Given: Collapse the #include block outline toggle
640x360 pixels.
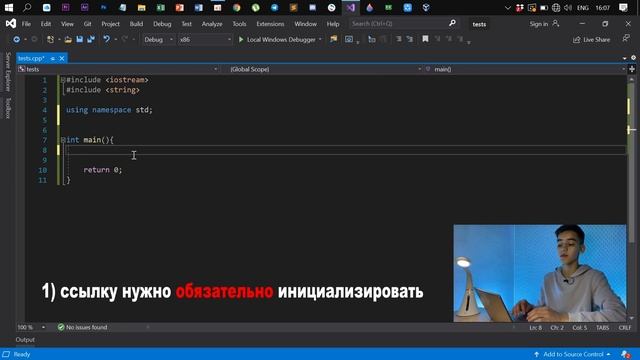Looking at the screenshot, I should tap(63, 80).
